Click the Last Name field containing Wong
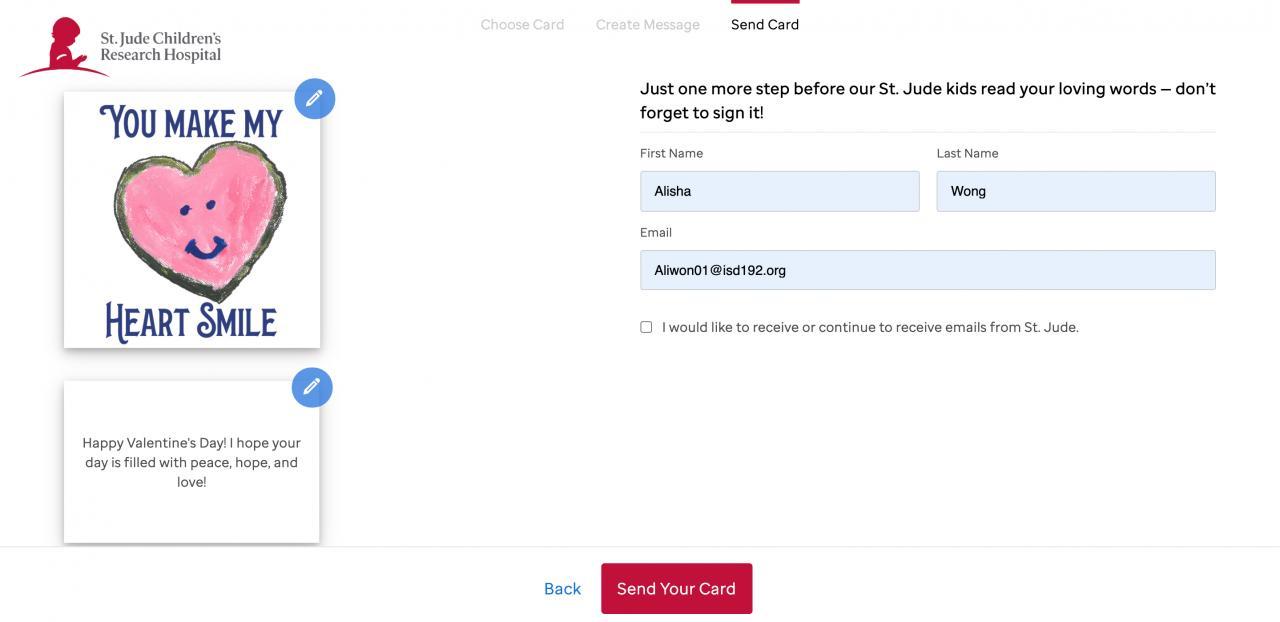The height and width of the screenshot is (622, 1280). point(1075,191)
